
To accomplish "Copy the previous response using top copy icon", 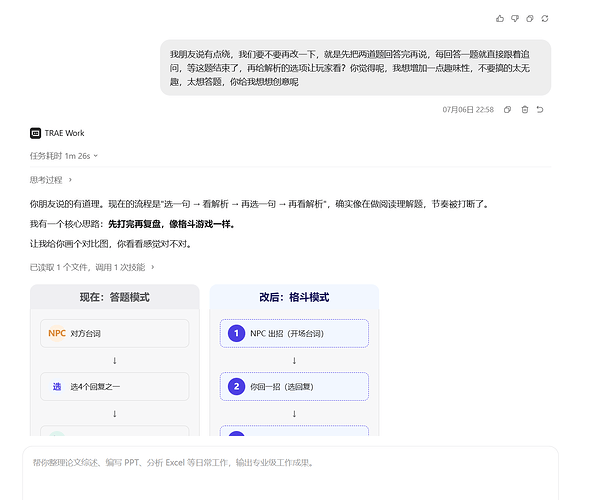I will click(x=530, y=18).
